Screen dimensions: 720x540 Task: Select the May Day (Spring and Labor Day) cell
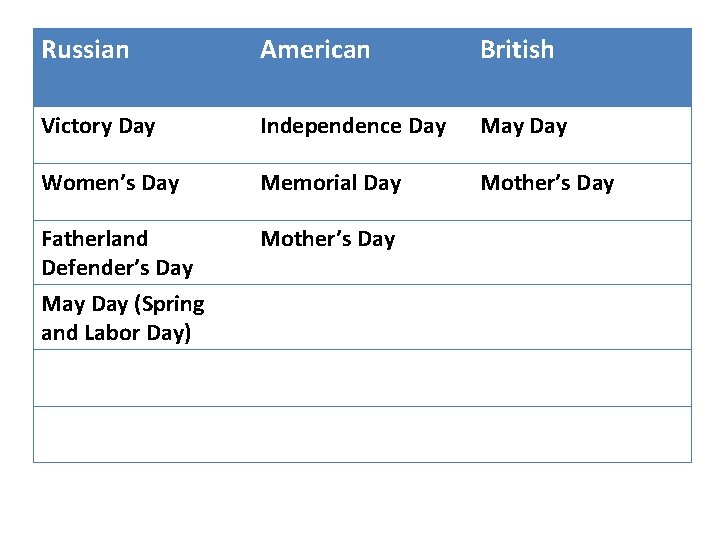tap(122, 318)
